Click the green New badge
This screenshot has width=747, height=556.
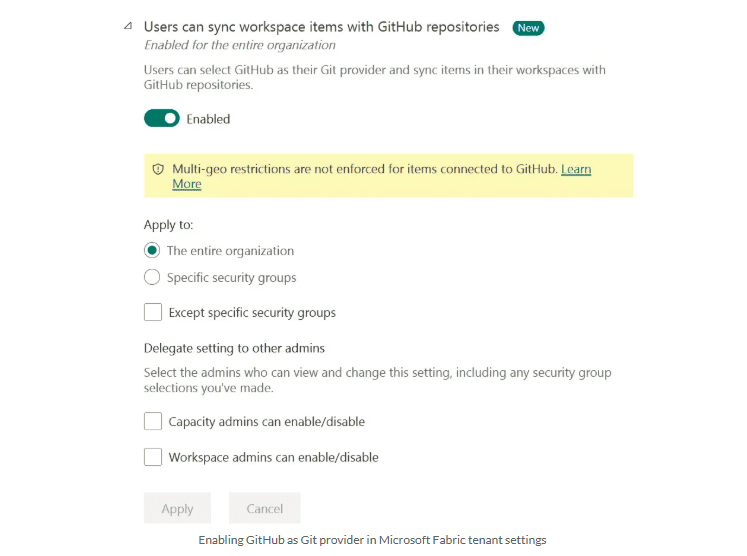[x=528, y=28]
